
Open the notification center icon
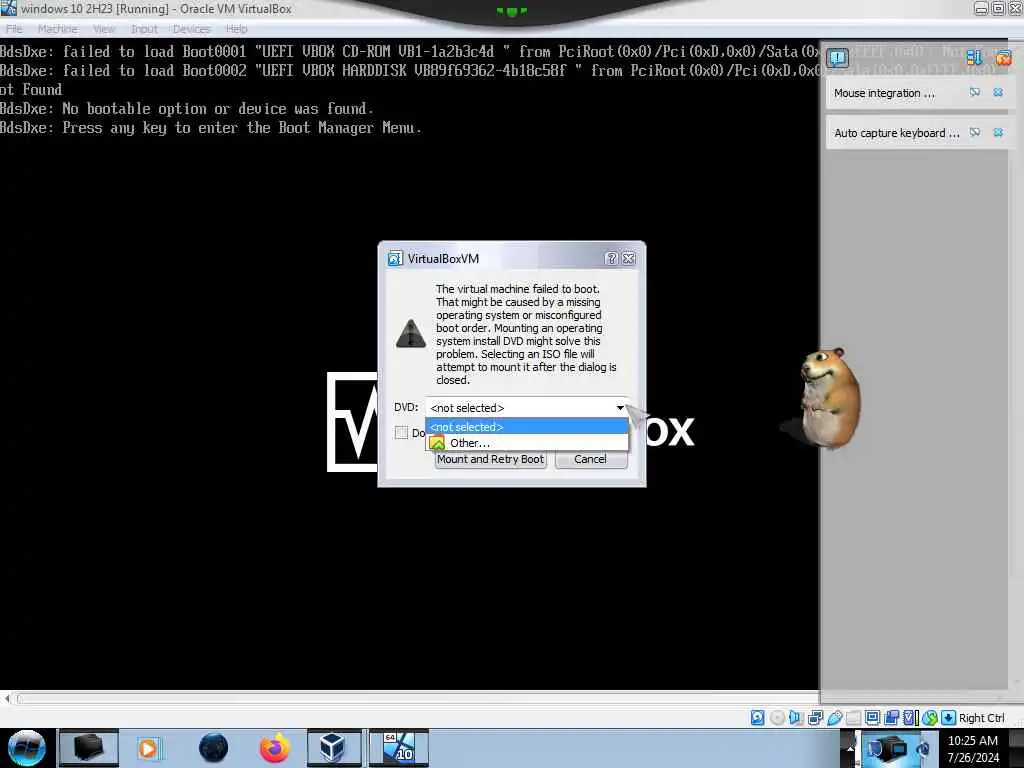coord(837,58)
